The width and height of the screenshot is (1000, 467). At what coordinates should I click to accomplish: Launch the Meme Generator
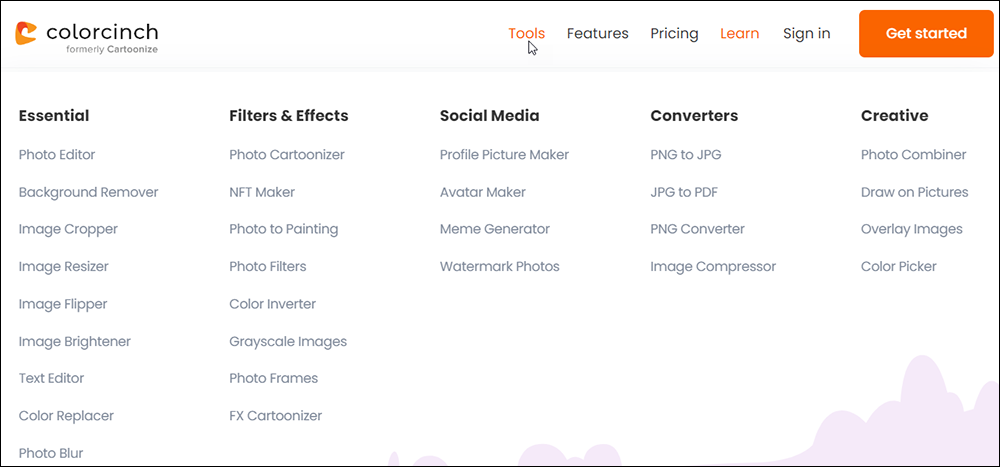coord(494,229)
